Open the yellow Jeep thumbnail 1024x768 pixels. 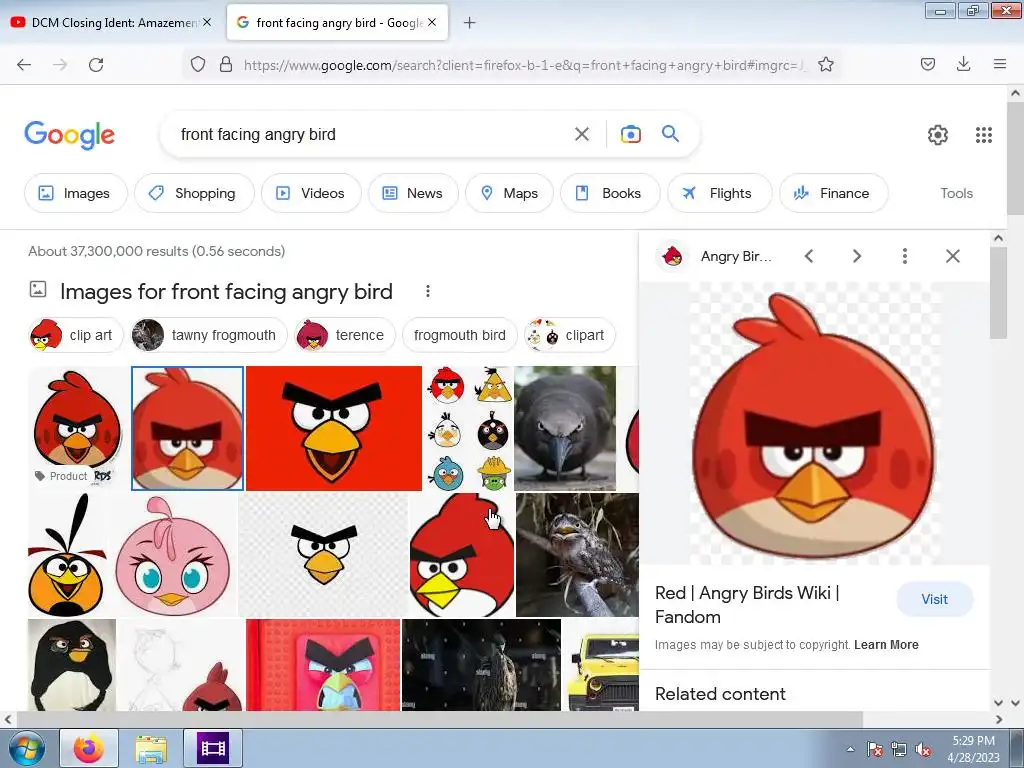point(600,665)
